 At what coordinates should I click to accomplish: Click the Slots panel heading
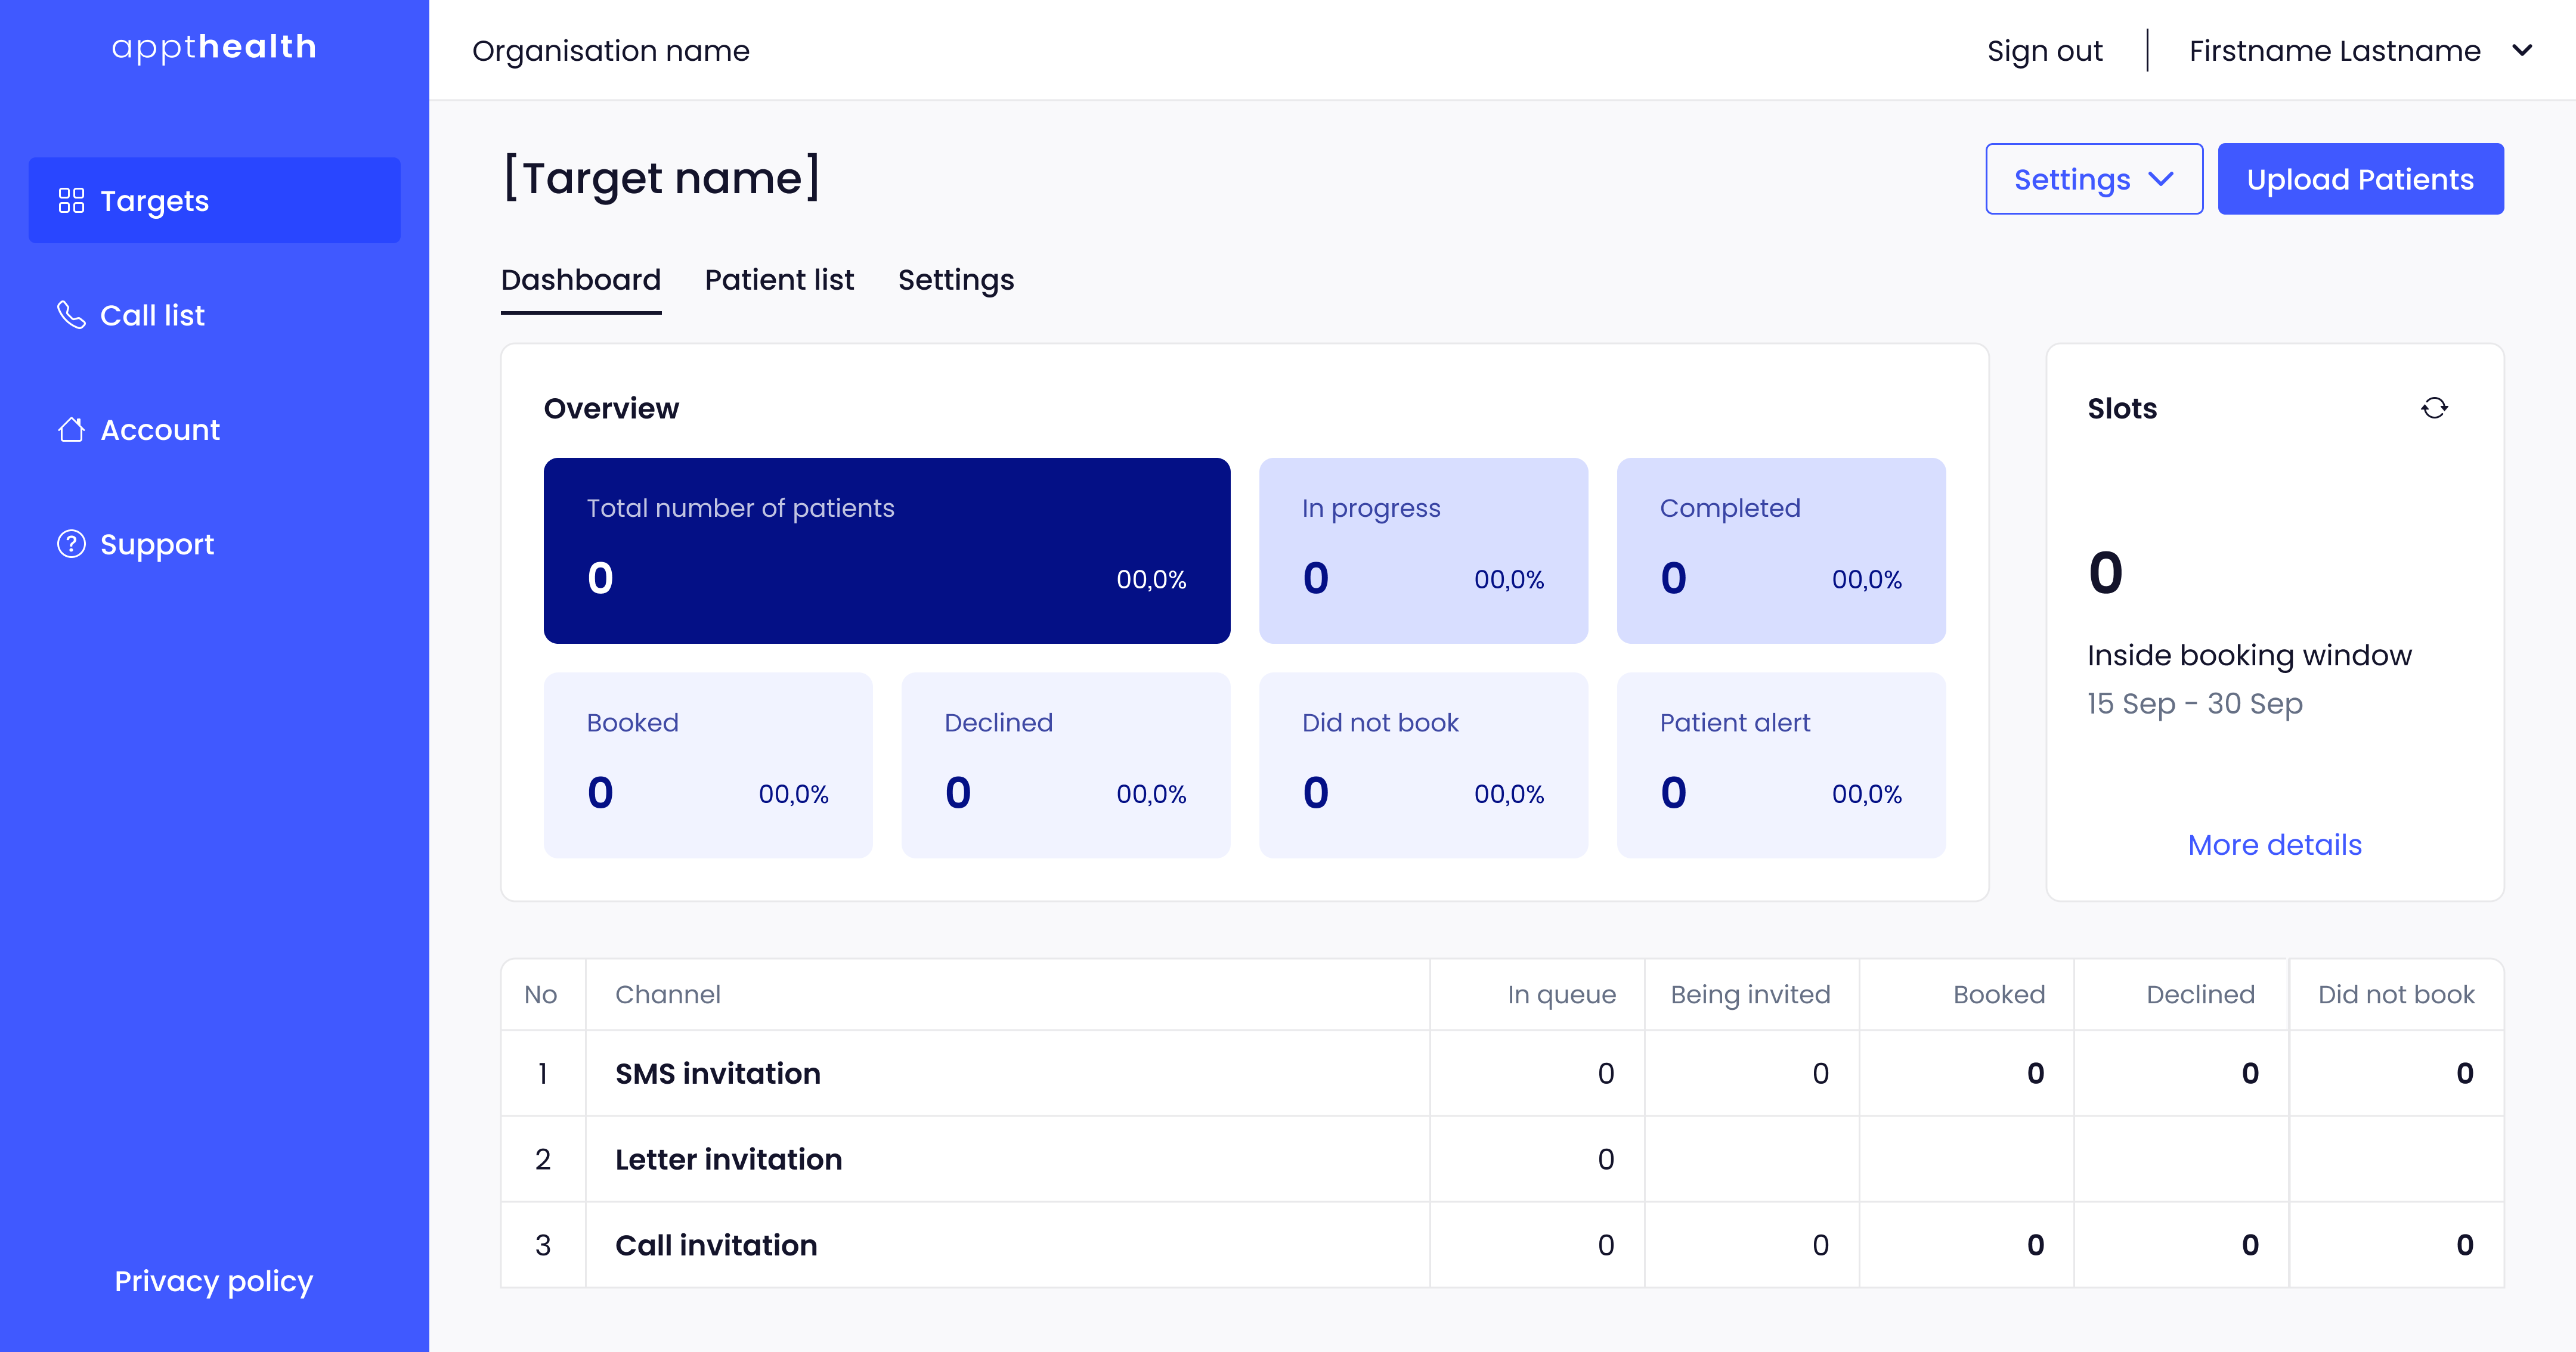2122,408
